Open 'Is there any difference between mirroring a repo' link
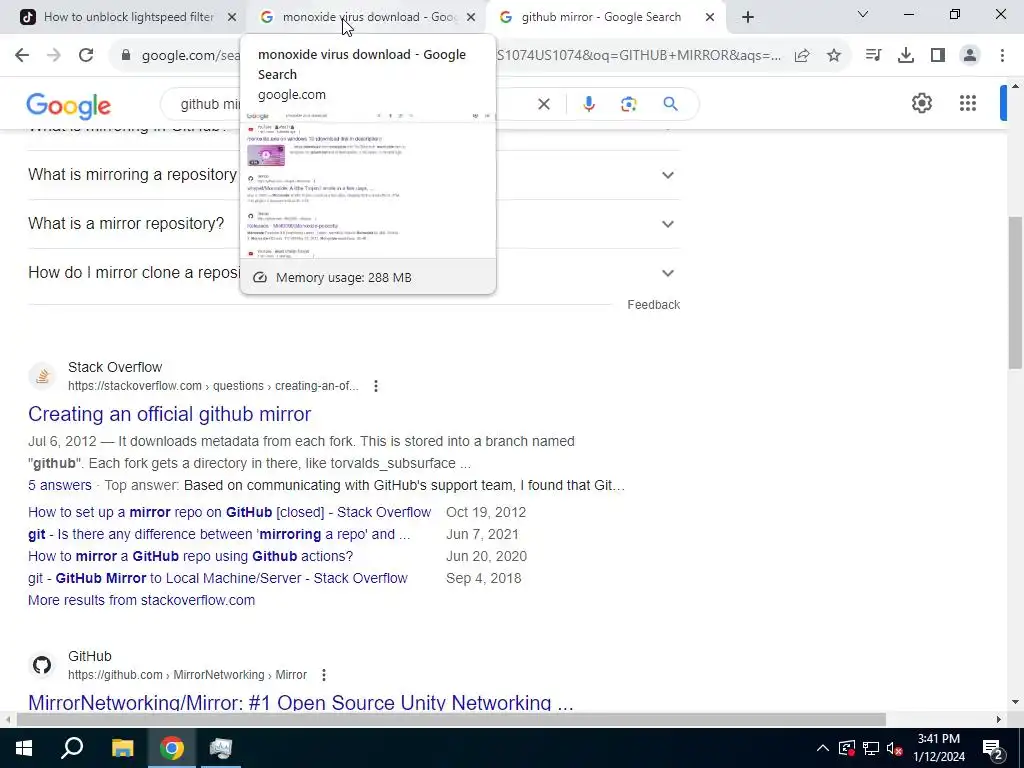Image resolution: width=1024 pixels, height=768 pixels. click(x=219, y=534)
